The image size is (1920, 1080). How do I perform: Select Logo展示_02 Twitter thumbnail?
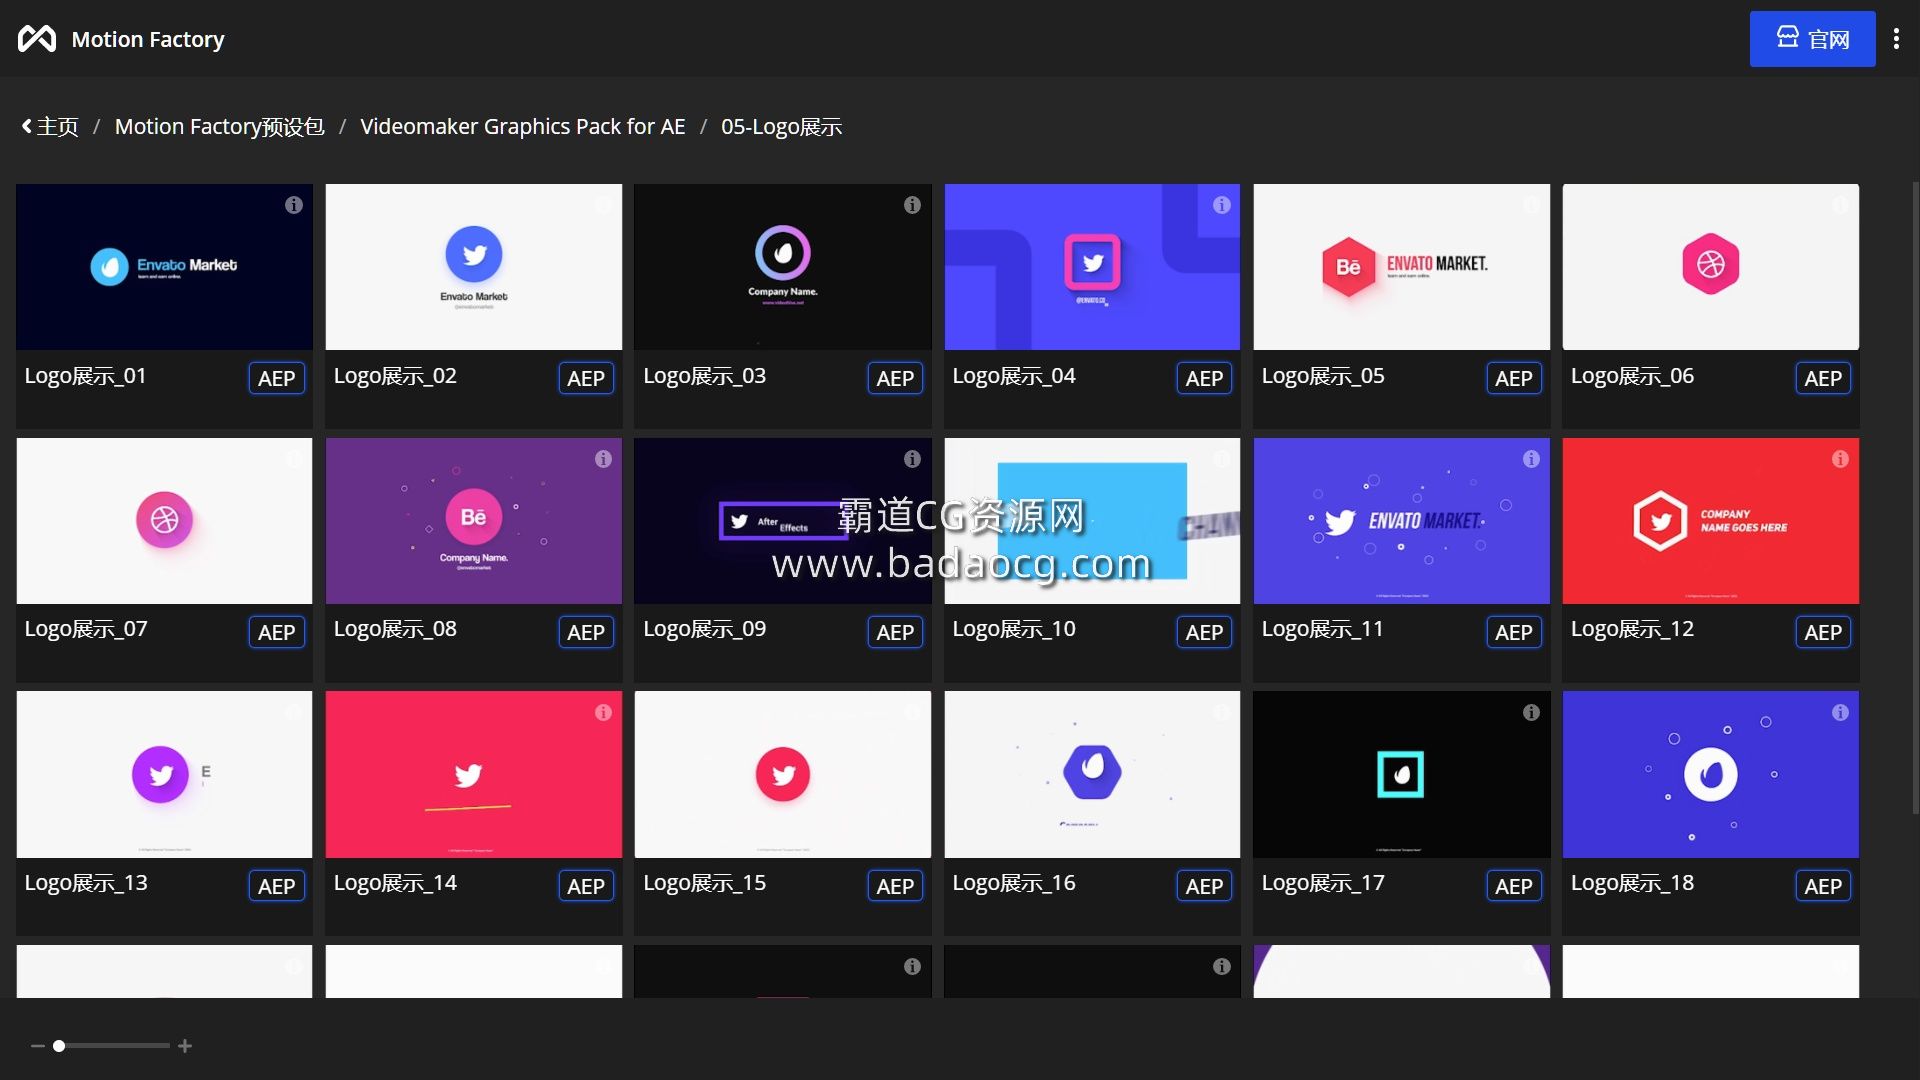pyautogui.click(x=474, y=267)
